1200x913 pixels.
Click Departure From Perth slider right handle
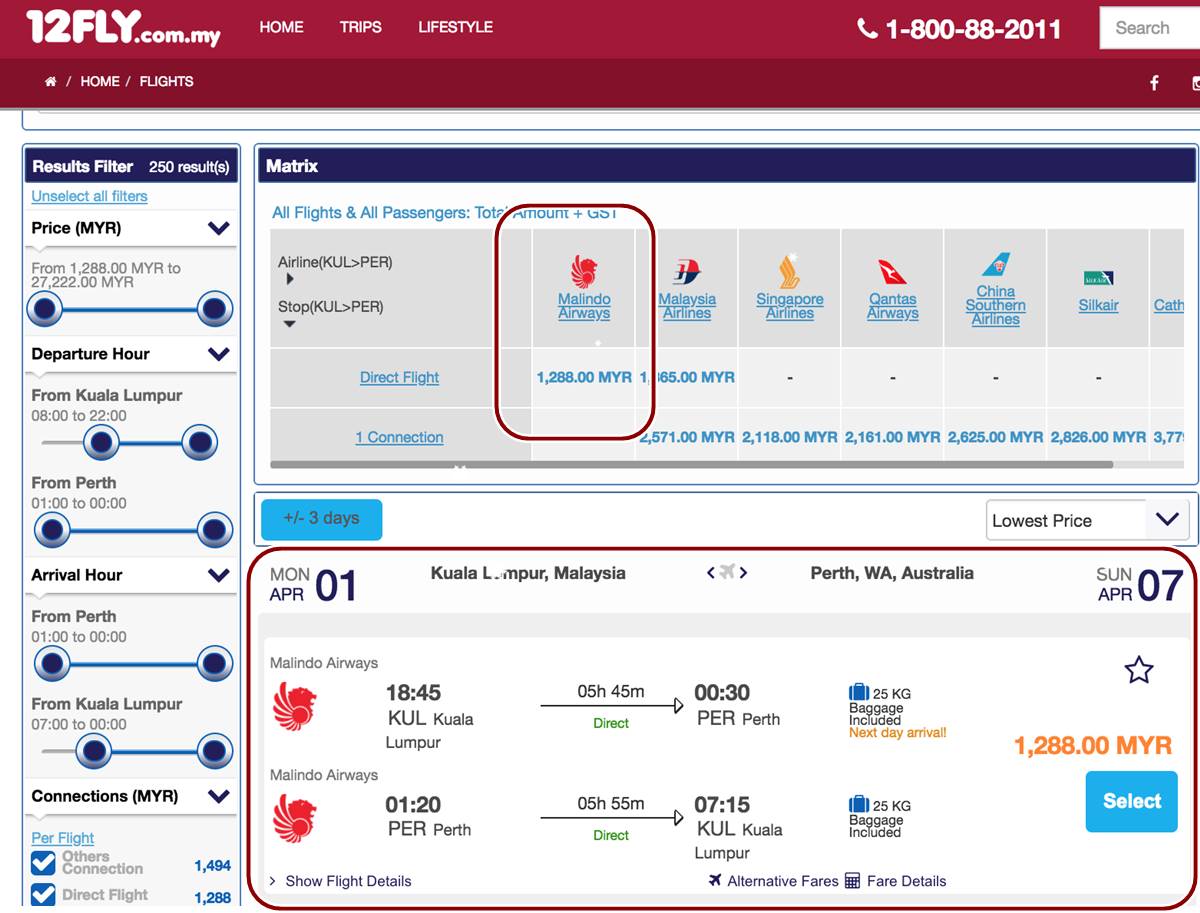[215, 530]
